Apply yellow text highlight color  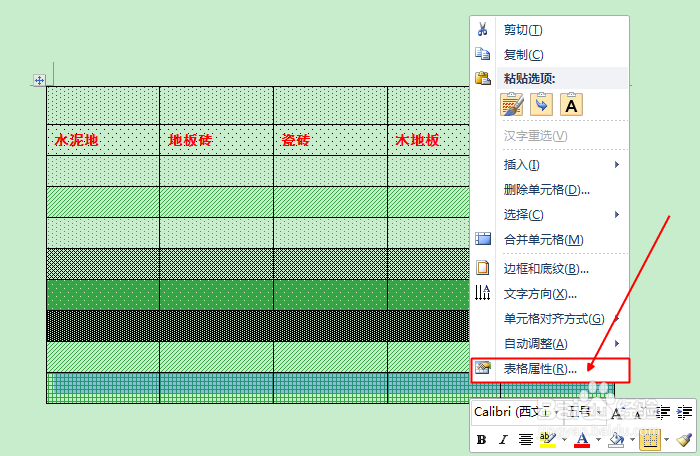[x=548, y=439]
